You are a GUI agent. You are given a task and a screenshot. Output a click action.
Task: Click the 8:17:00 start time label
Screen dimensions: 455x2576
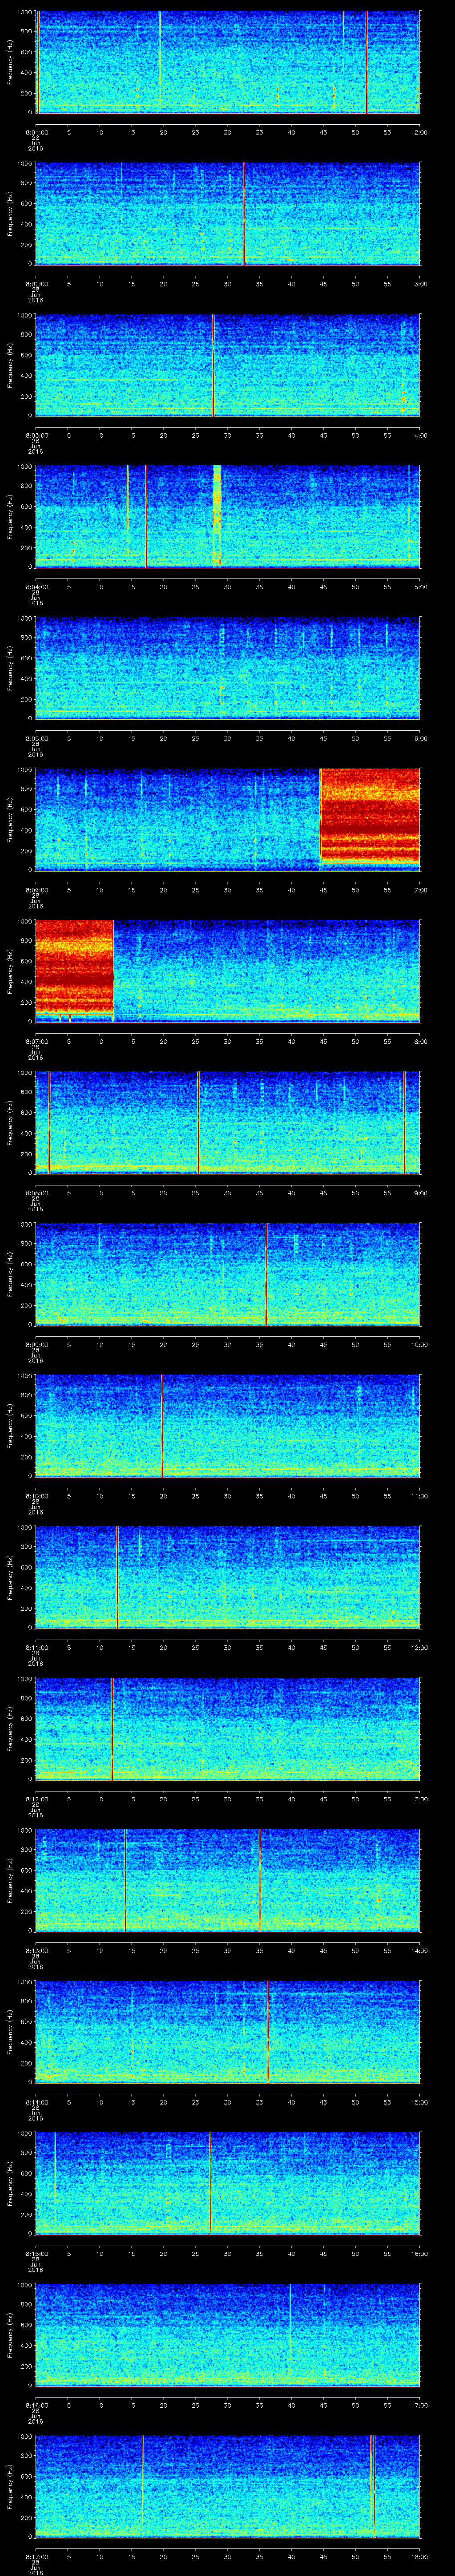(x=36, y=2557)
